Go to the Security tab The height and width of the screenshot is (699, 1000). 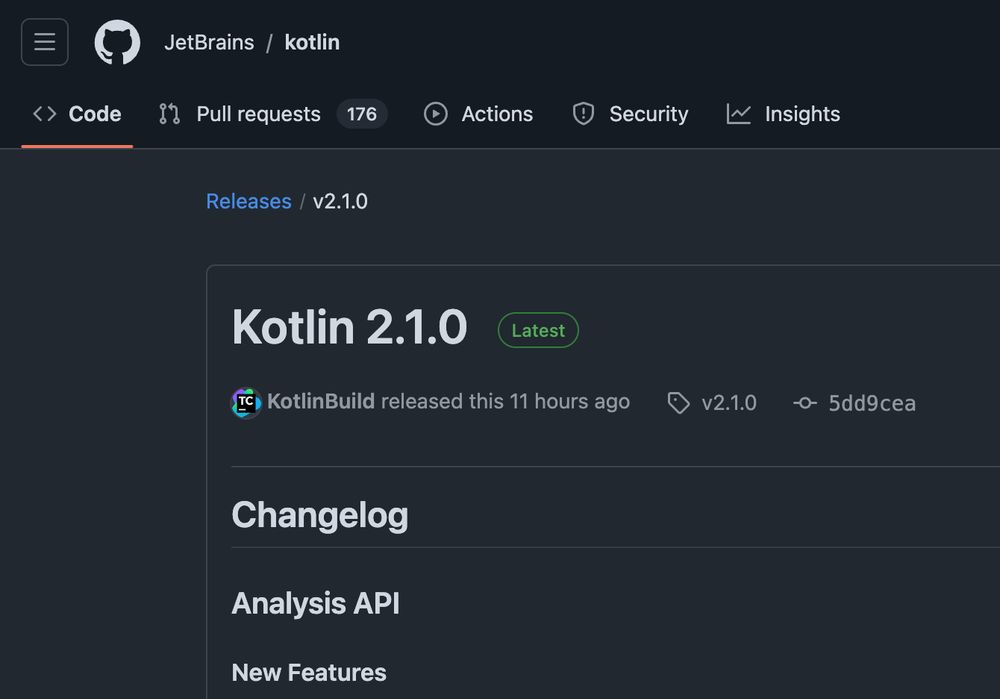[648, 114]
